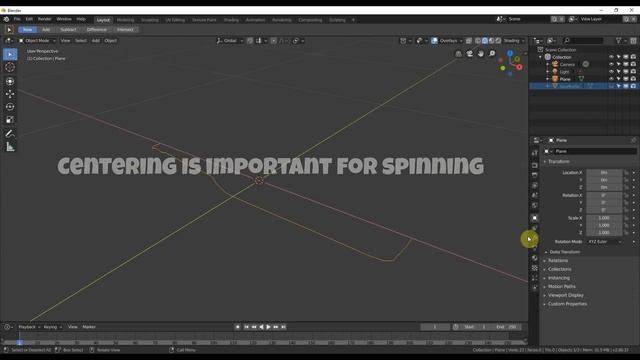Open the Global orientation dropdown
640x360 pixels.
[230, 41]
